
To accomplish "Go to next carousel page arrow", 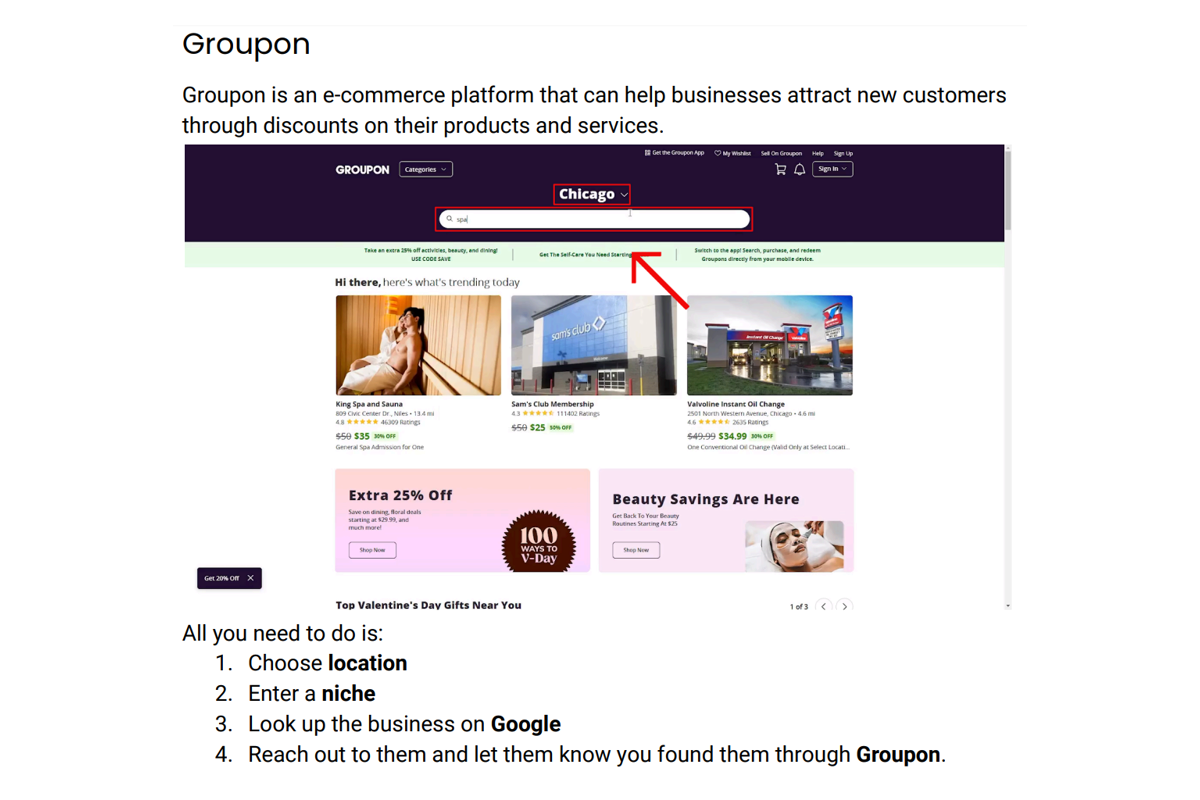I will point(845,606).
